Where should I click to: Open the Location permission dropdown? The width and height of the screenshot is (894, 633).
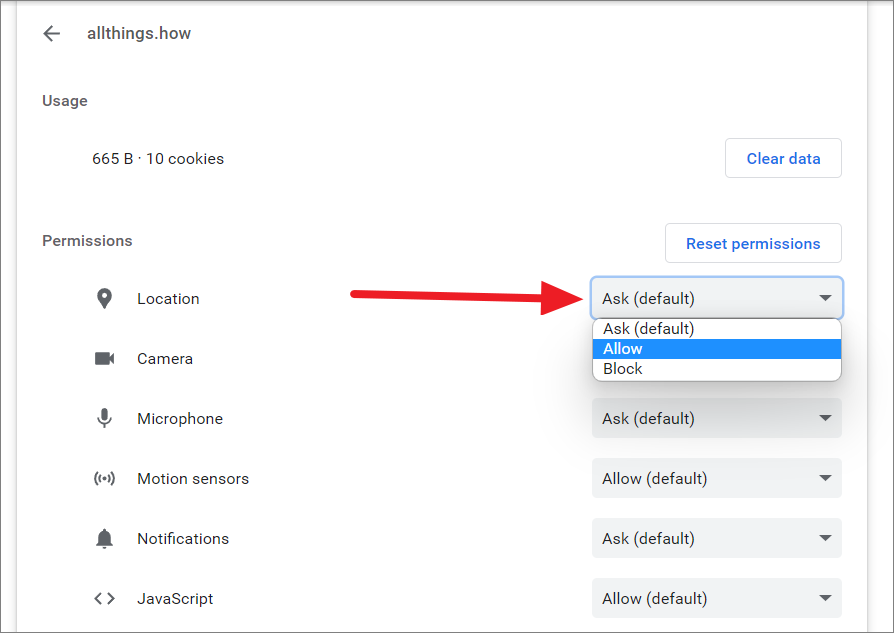[x=717, y=298]
